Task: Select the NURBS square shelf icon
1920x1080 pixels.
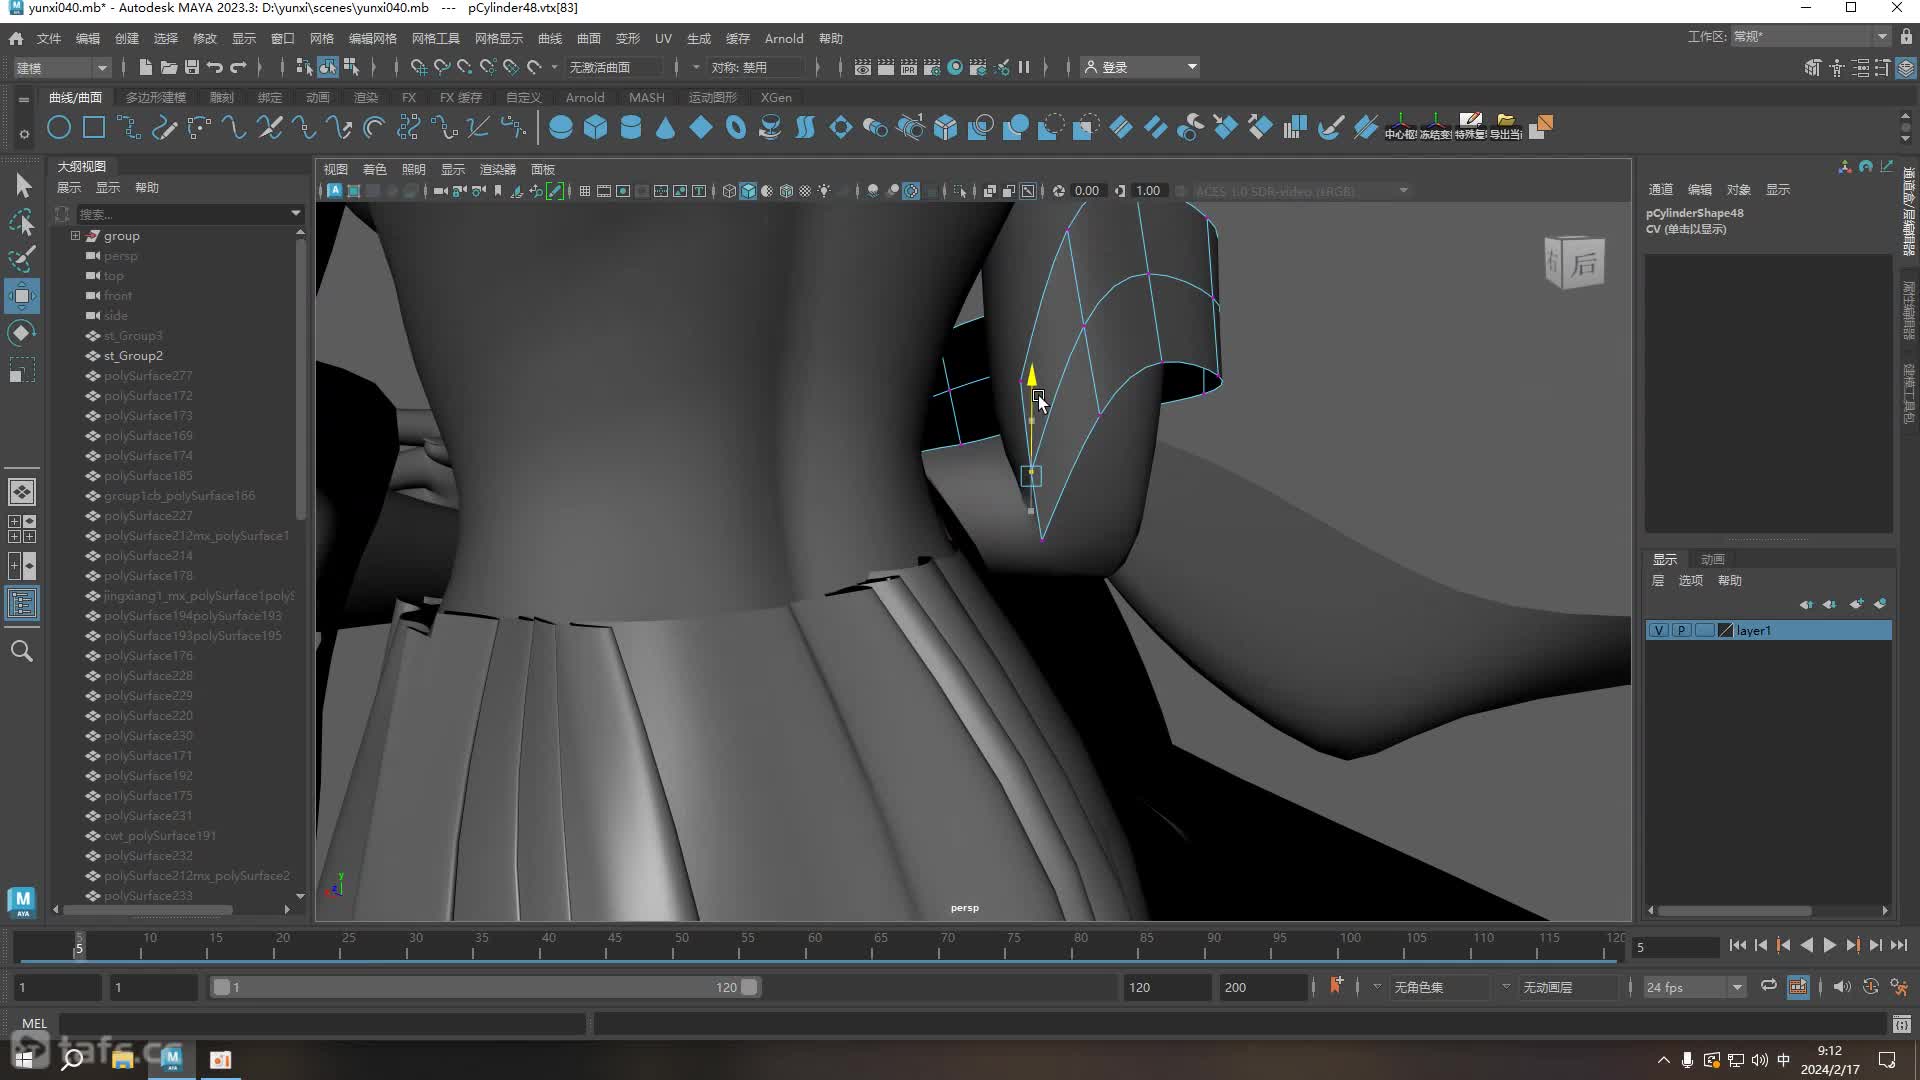Action: 94,127
